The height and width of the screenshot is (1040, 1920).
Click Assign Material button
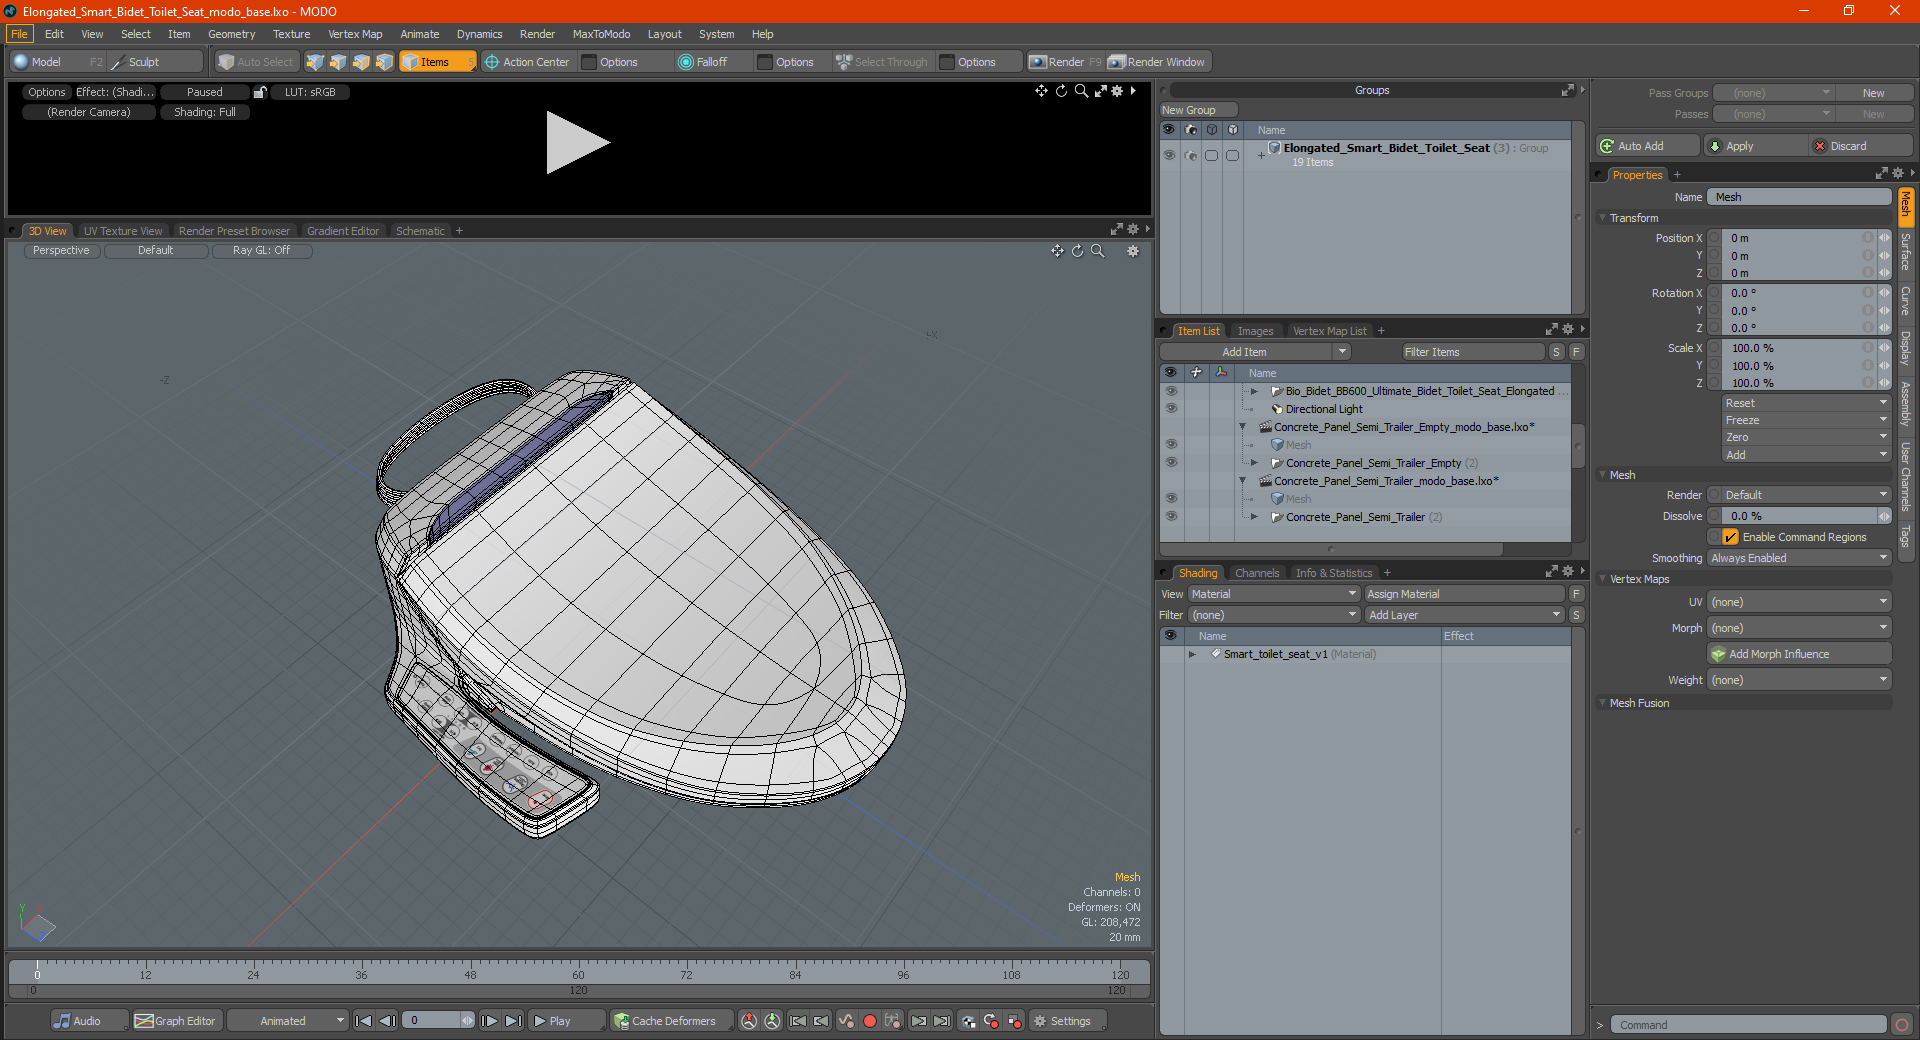coord(1464,594)
